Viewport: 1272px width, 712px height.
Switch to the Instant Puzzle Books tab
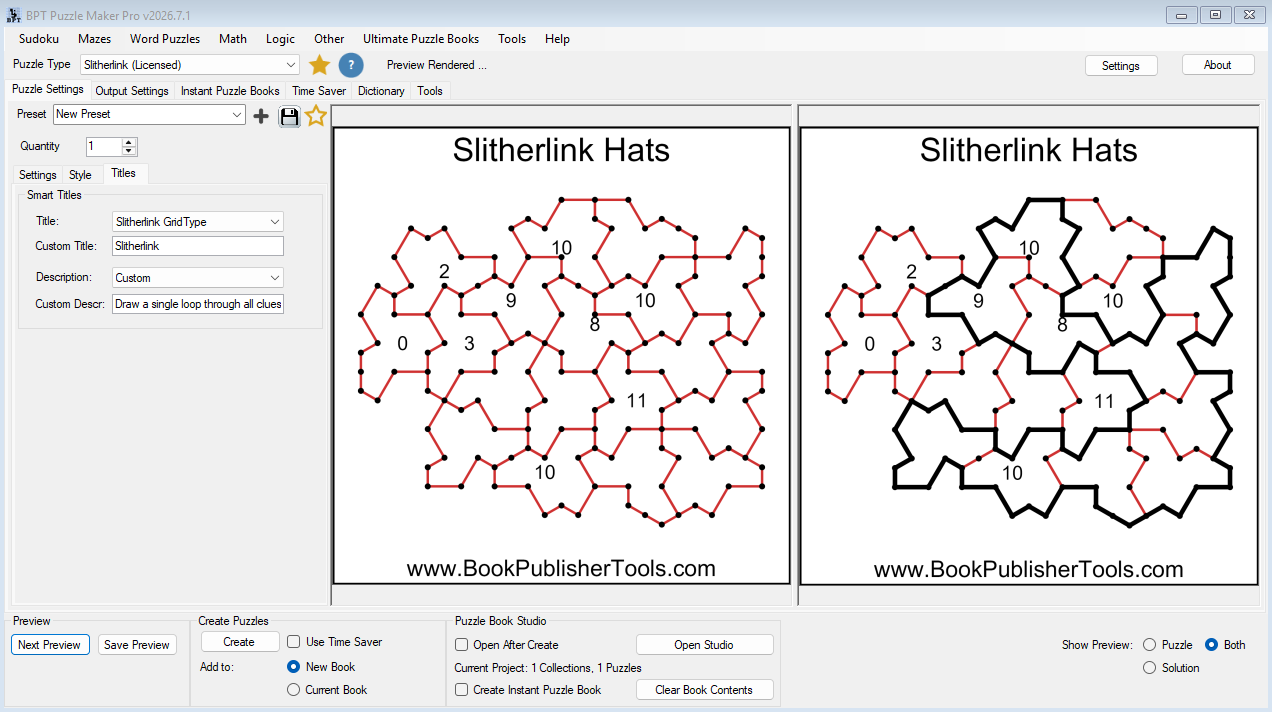230,91
